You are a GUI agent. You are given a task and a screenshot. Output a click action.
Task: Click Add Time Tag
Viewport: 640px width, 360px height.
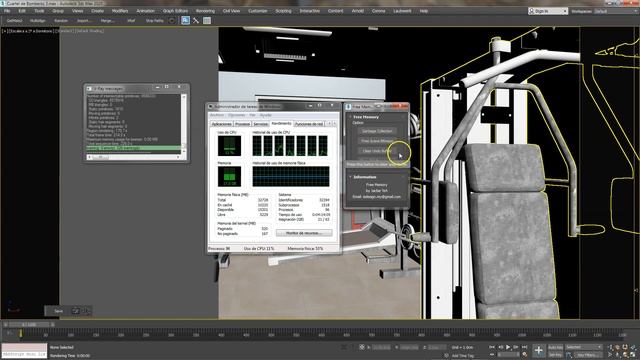pyautogui.click(x=462, y=356)
